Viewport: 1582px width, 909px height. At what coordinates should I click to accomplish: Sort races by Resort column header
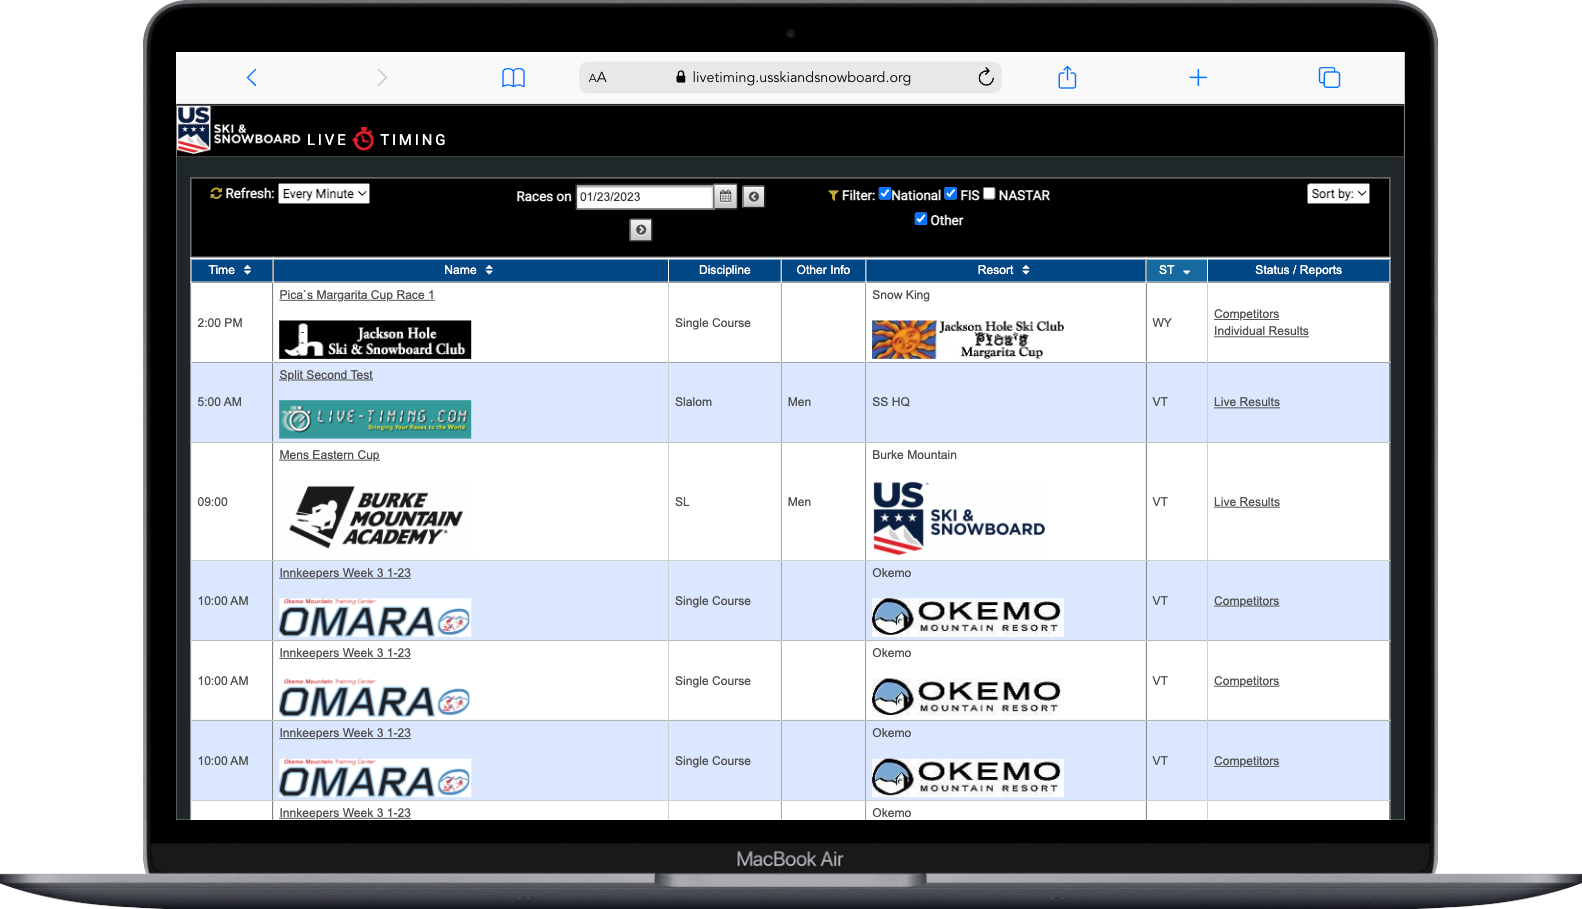coord(1004,270)
